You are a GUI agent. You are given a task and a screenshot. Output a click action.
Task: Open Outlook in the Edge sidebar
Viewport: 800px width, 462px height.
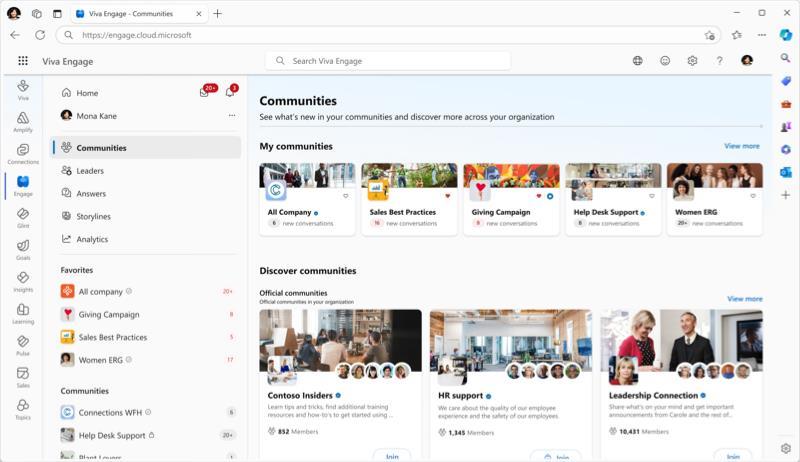pyautogui.click(x=786, y=172)
